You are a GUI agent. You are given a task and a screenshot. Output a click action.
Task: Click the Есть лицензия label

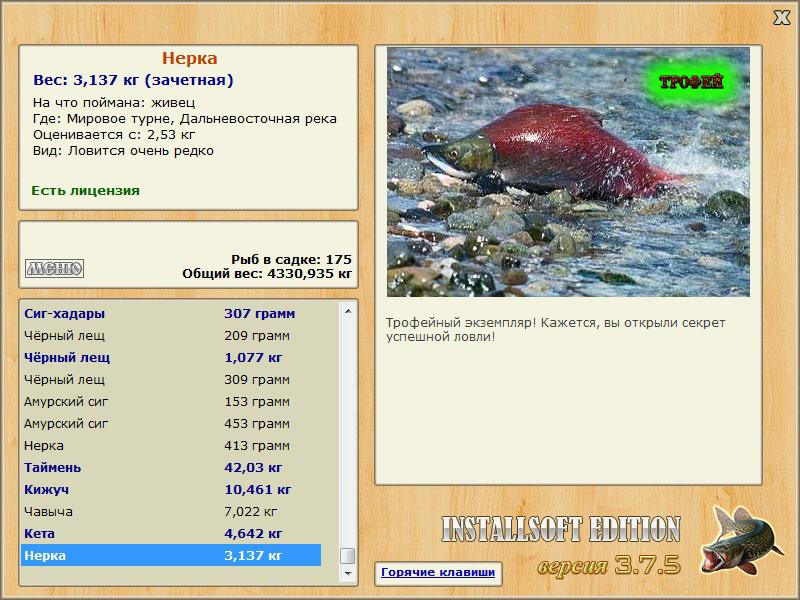pos(85,190)
